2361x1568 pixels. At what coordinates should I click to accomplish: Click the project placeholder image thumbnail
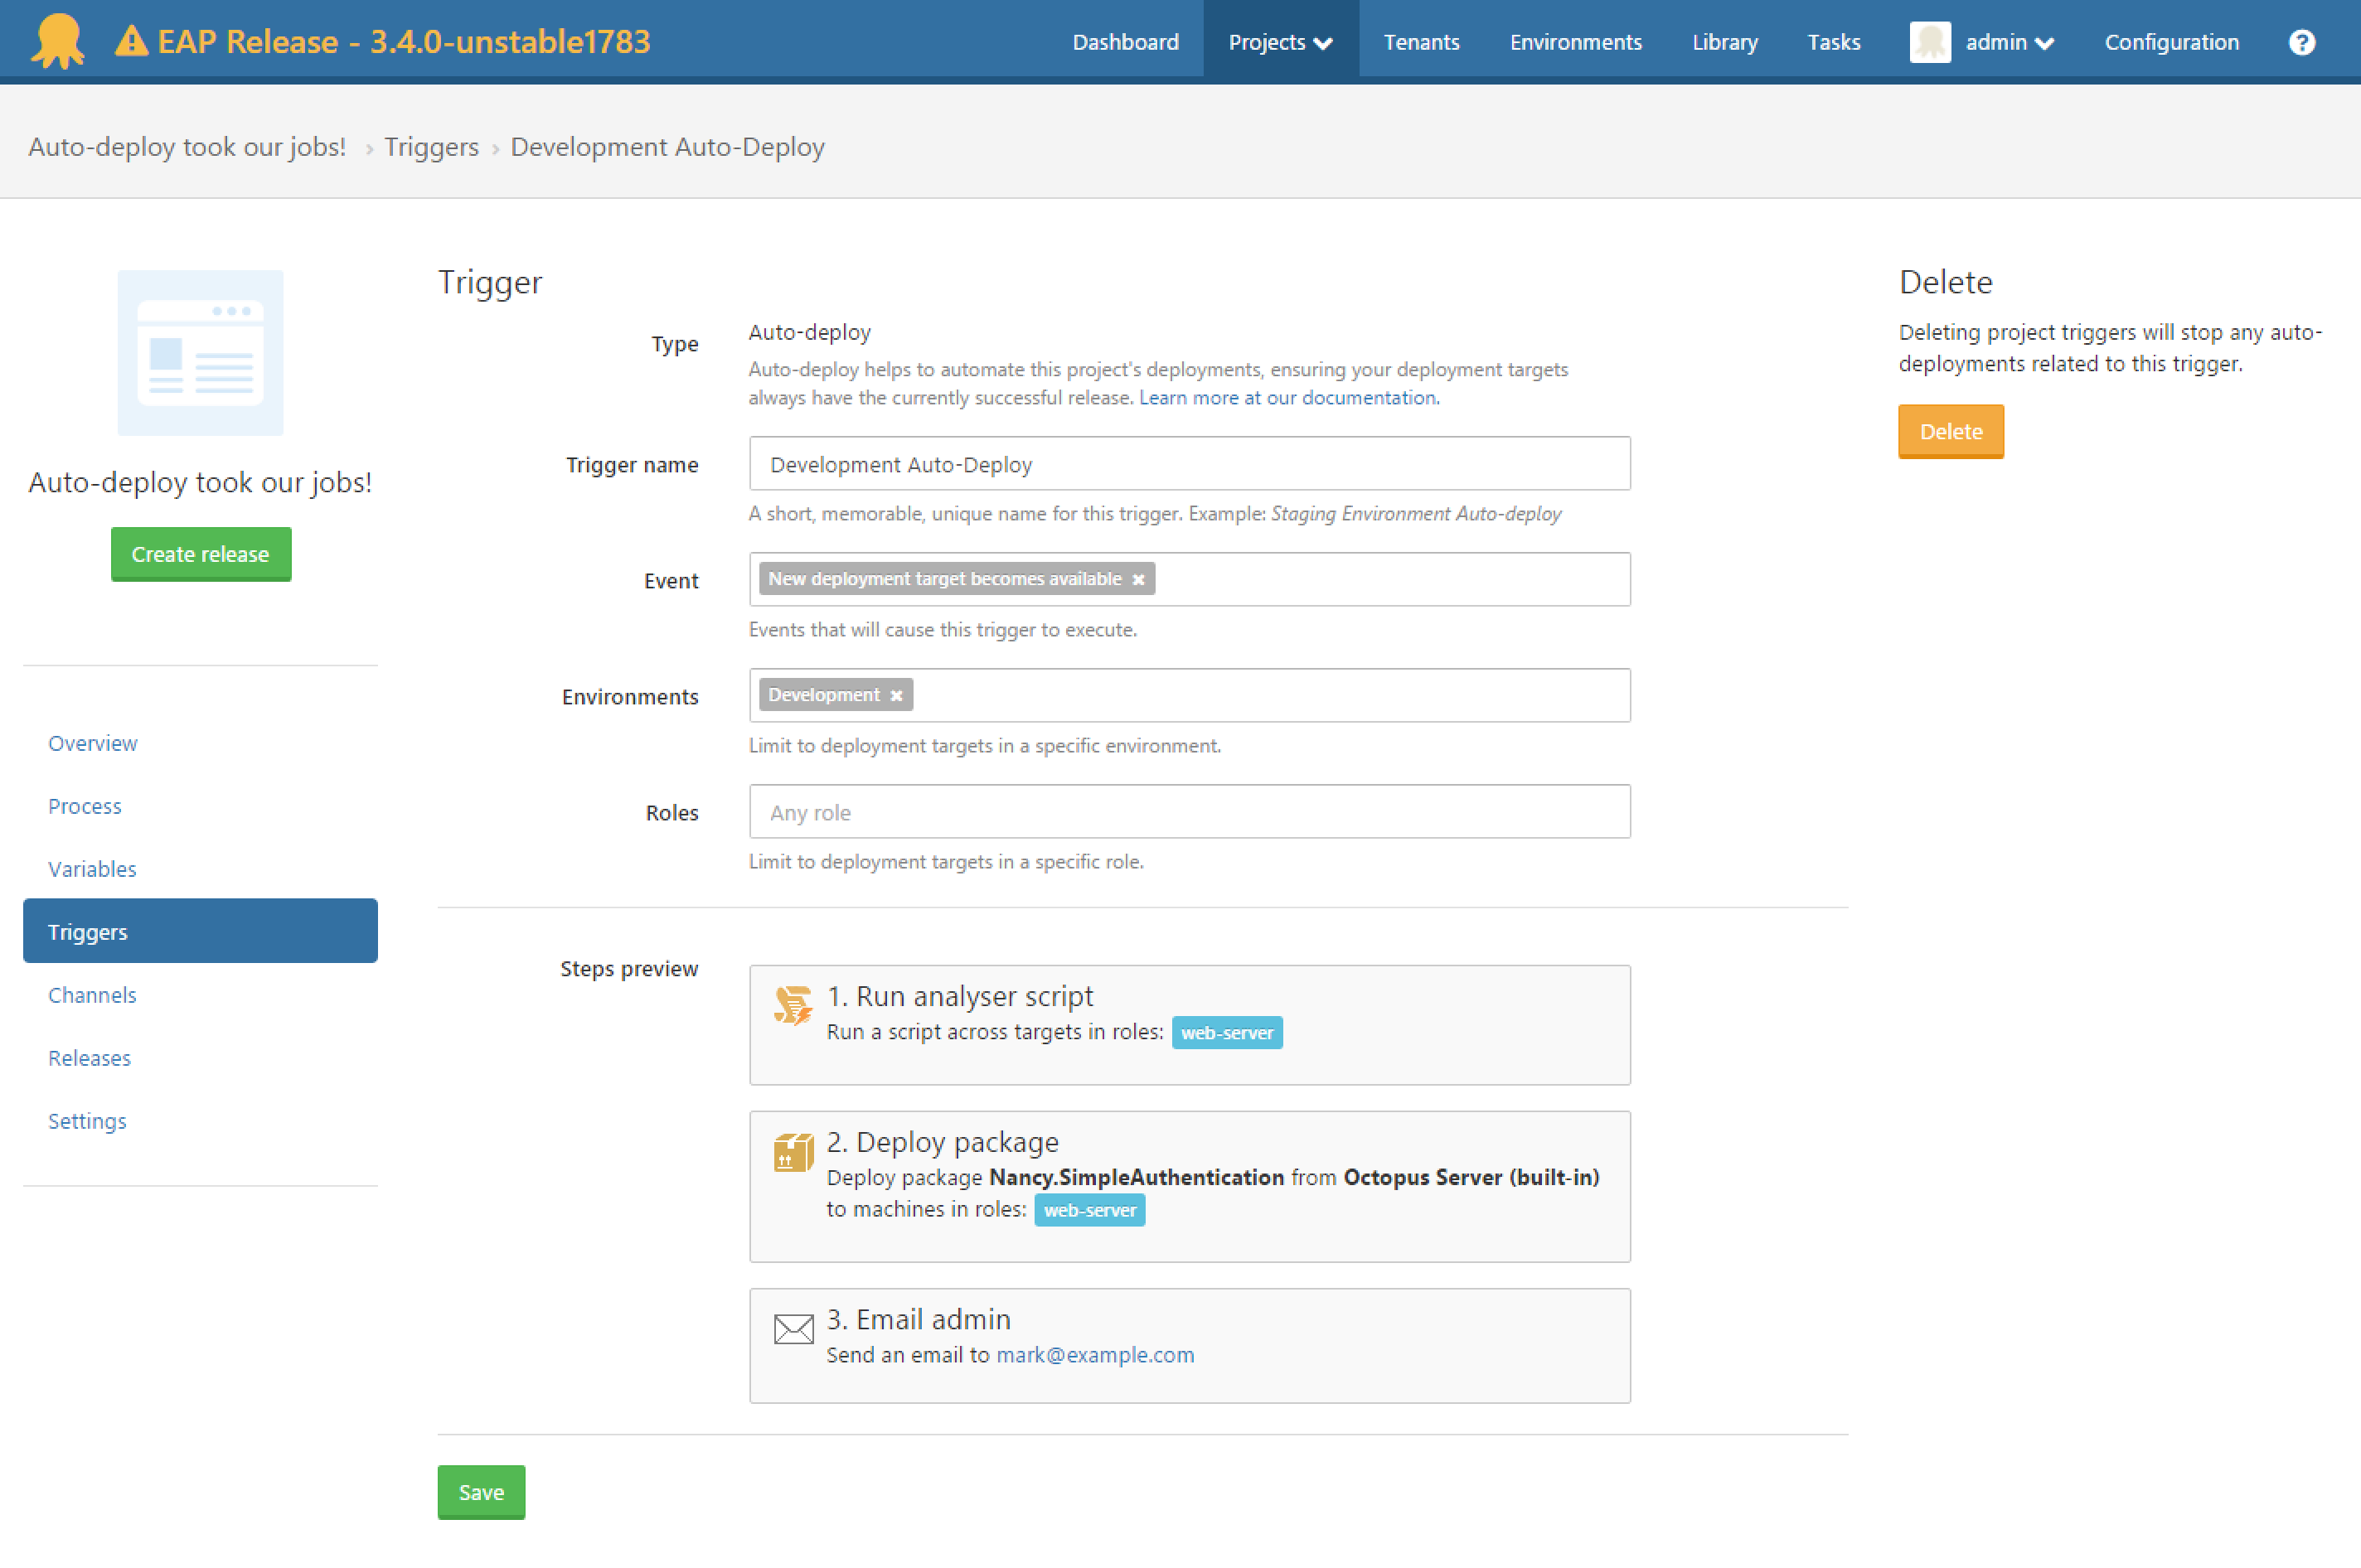coord(200,352)
